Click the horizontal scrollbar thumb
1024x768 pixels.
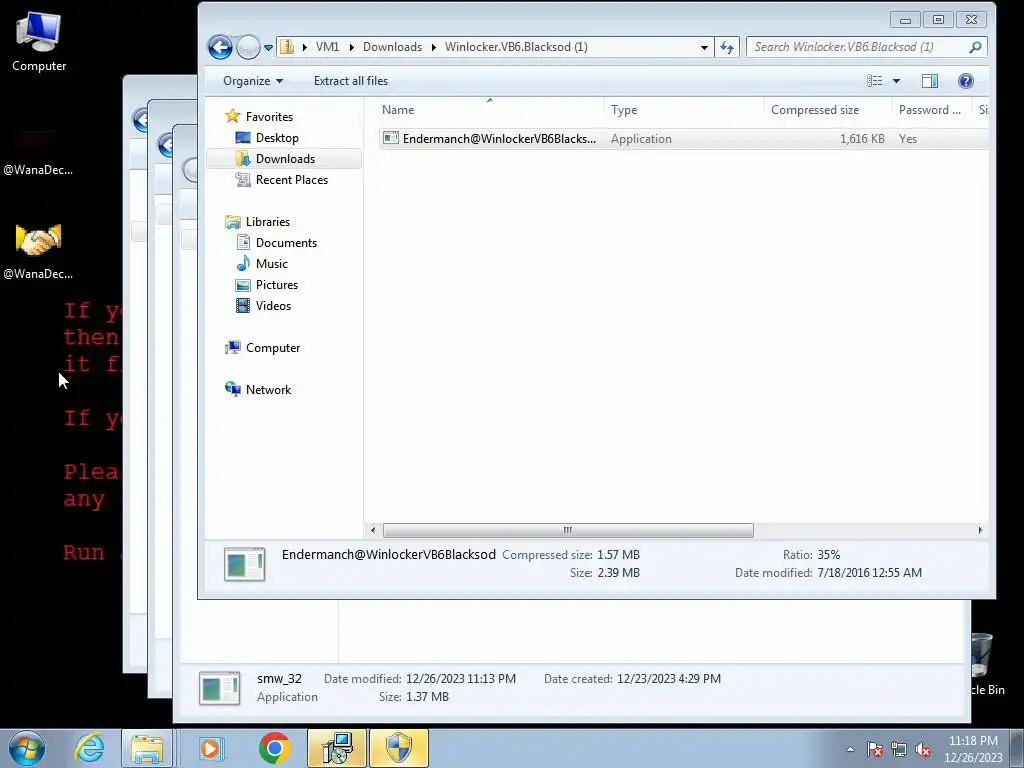click(568, 530)
